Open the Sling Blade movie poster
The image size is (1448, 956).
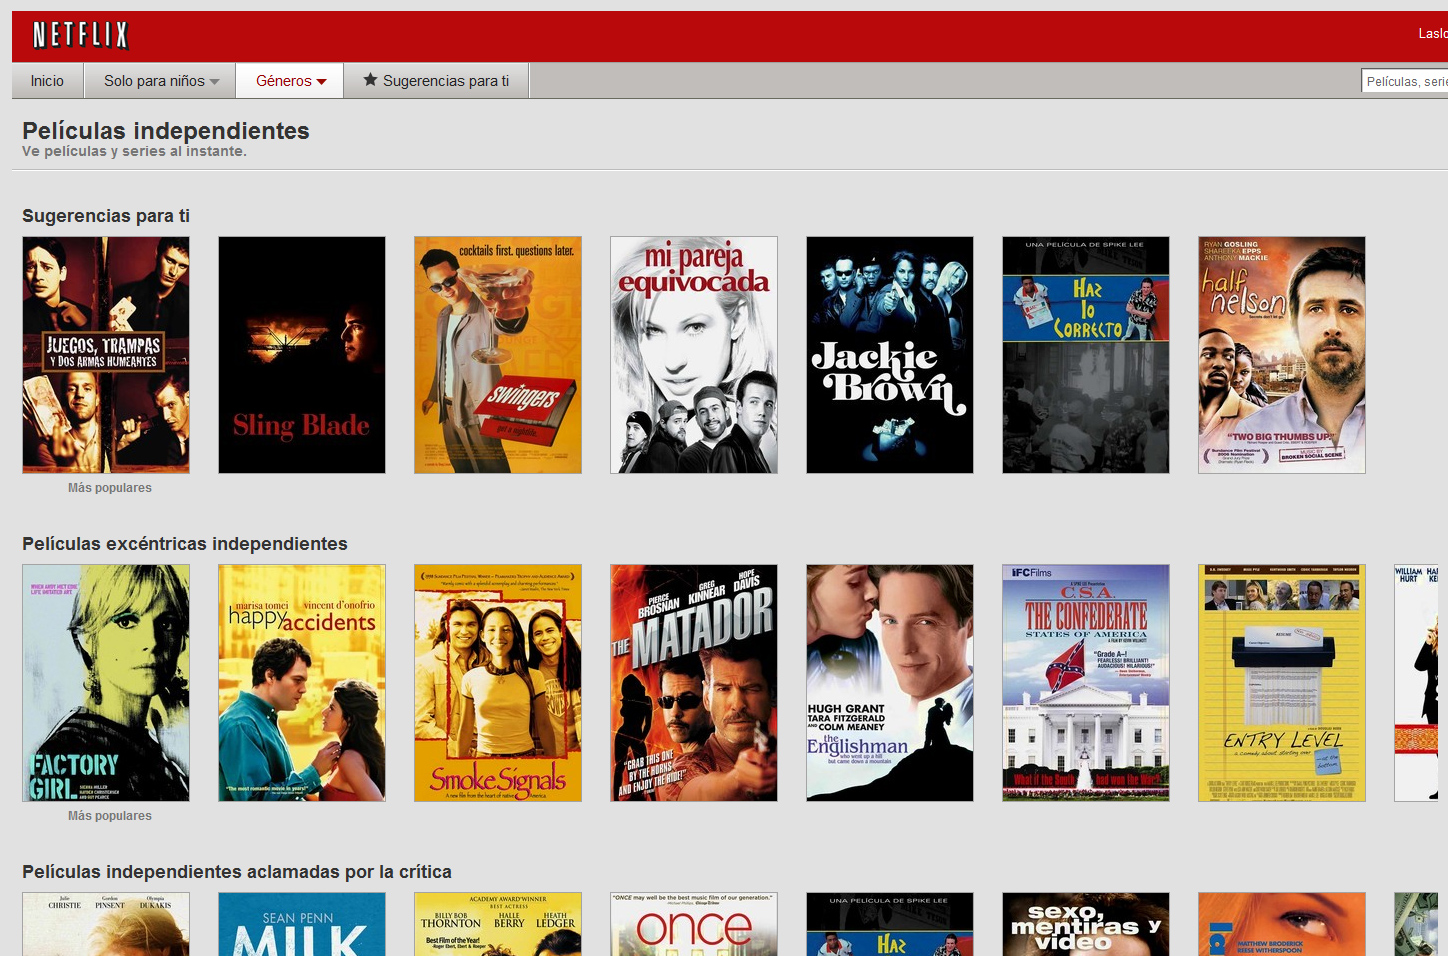(302, 355)
